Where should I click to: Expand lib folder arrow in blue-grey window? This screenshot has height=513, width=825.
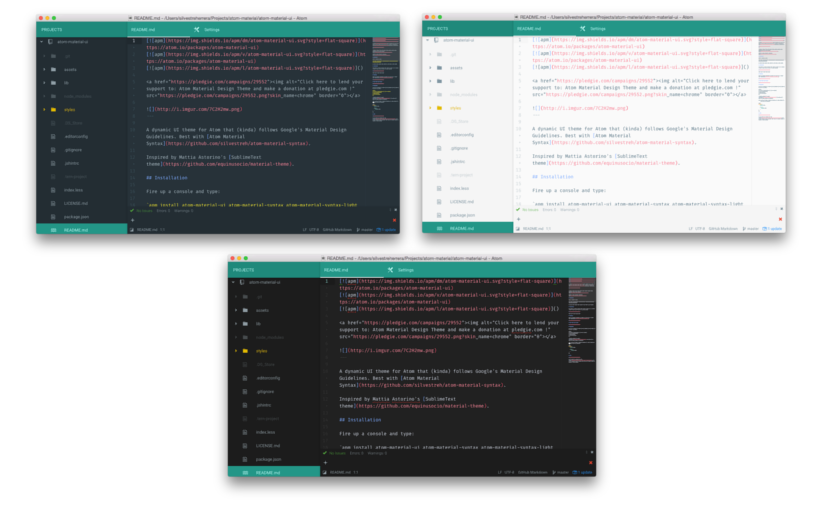coord(44,83)
